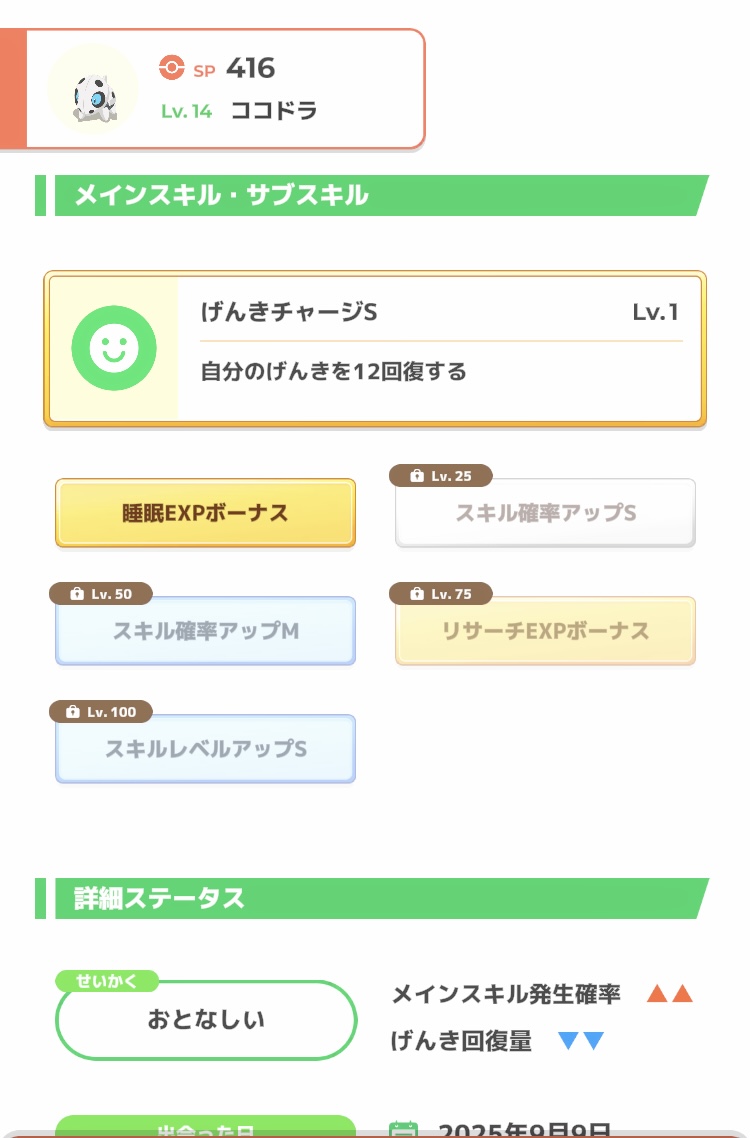Tap the orange up arrows for メインスキル発生確率
This screenshot has width=750, height=1138.
669,994
